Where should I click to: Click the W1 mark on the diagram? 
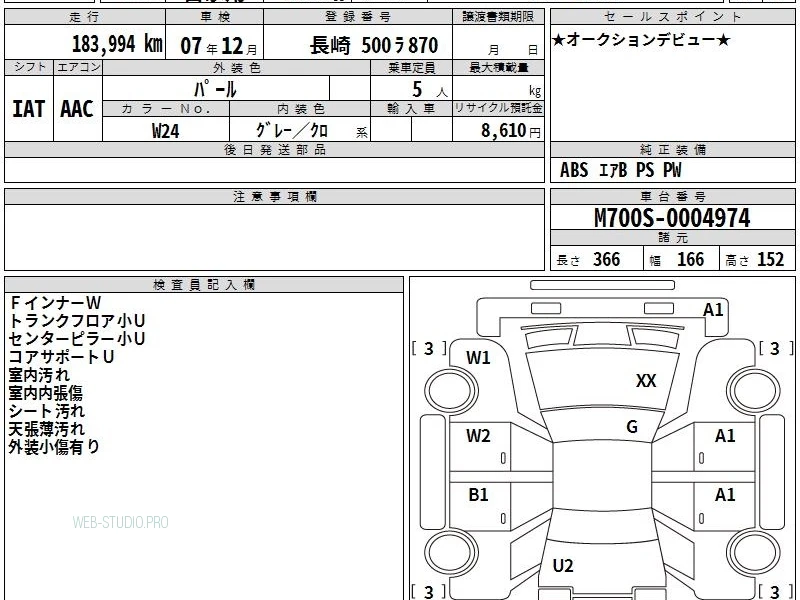click(478, 358)
